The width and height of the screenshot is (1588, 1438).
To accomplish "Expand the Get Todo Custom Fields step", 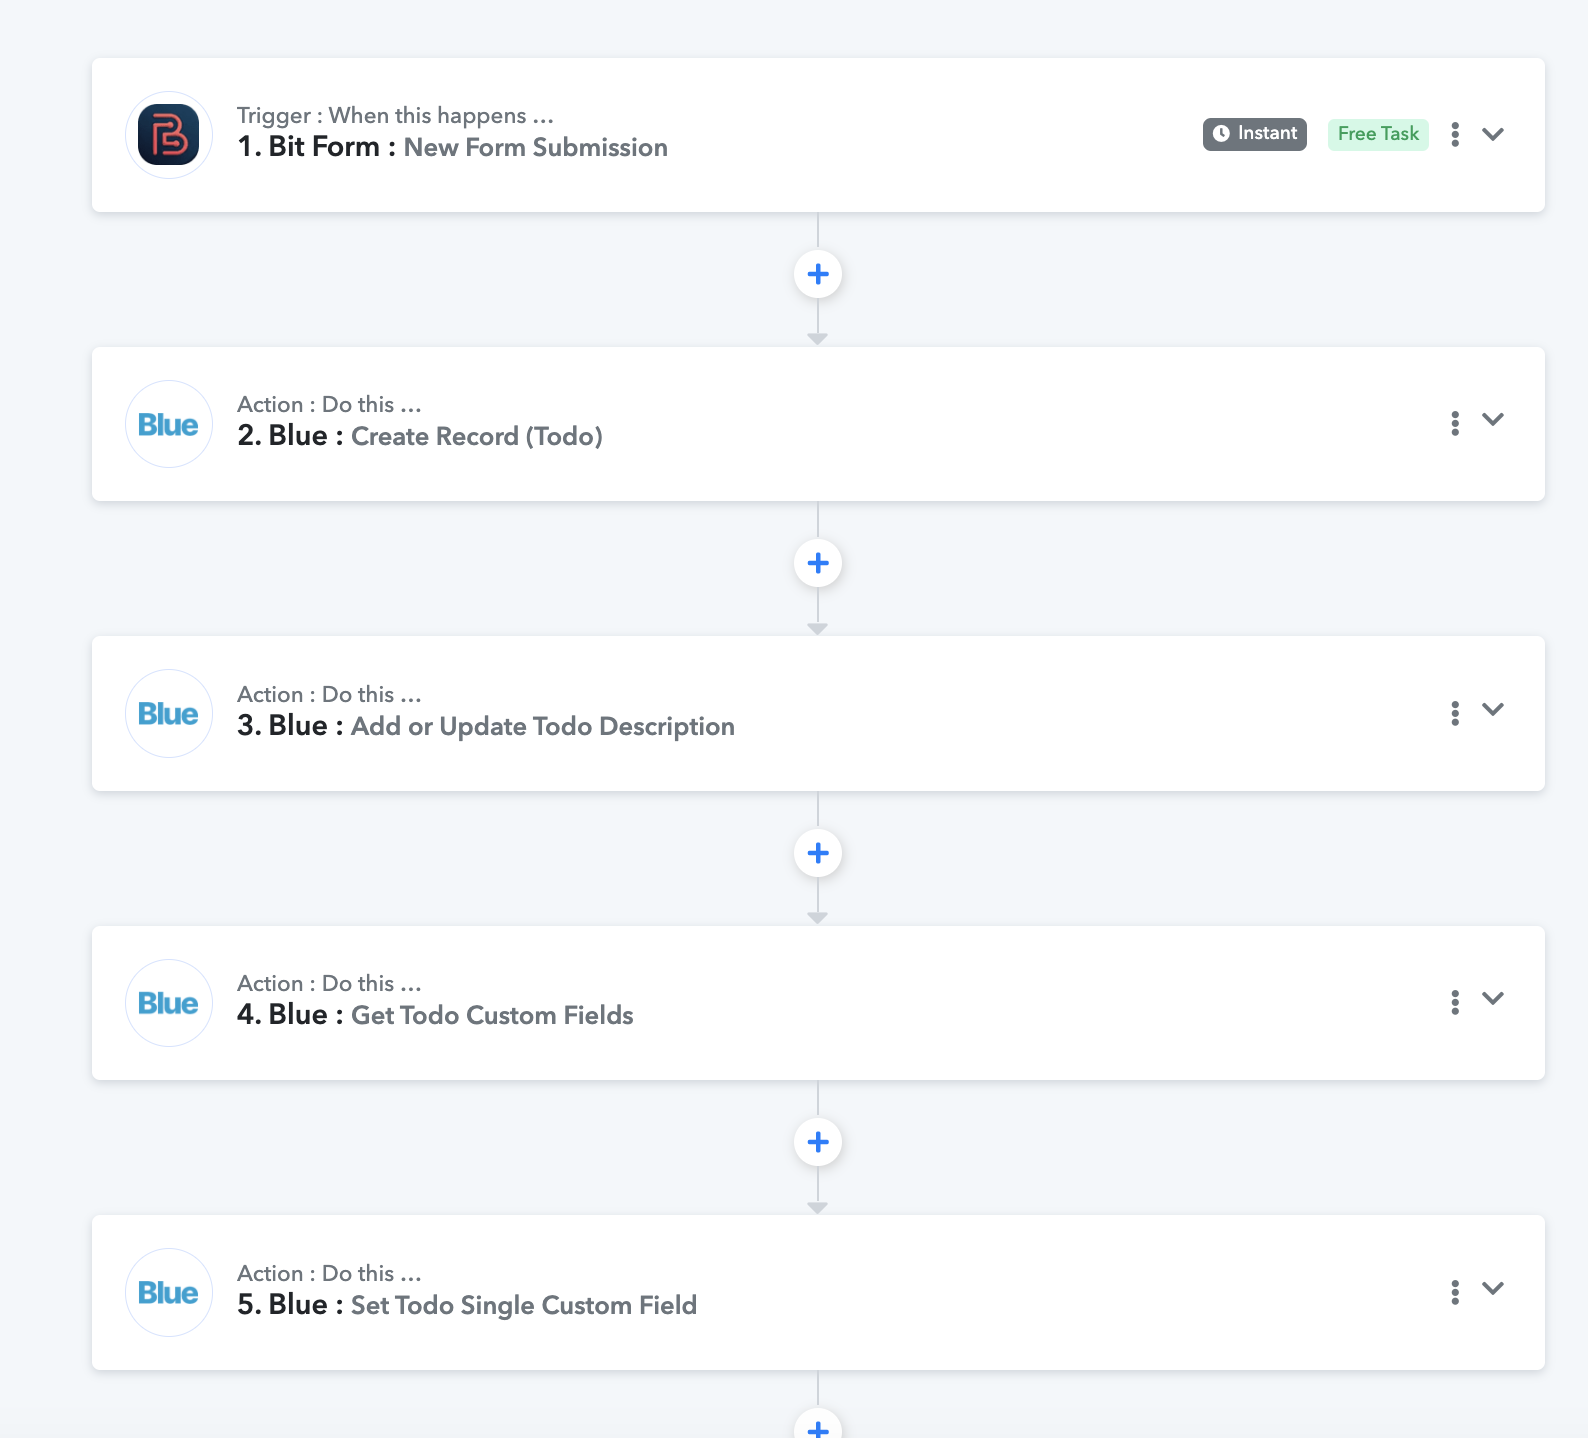I will 1493,998.
